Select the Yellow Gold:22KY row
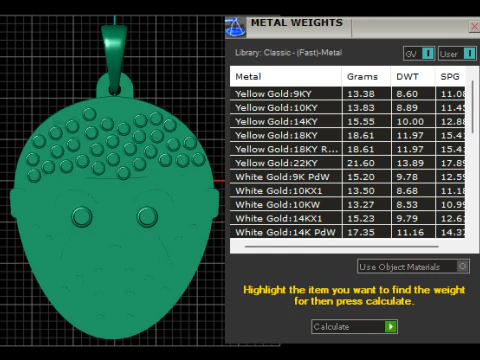Image resolution: width=480 pixels, height=360 pixels. [x=348, y=163]
